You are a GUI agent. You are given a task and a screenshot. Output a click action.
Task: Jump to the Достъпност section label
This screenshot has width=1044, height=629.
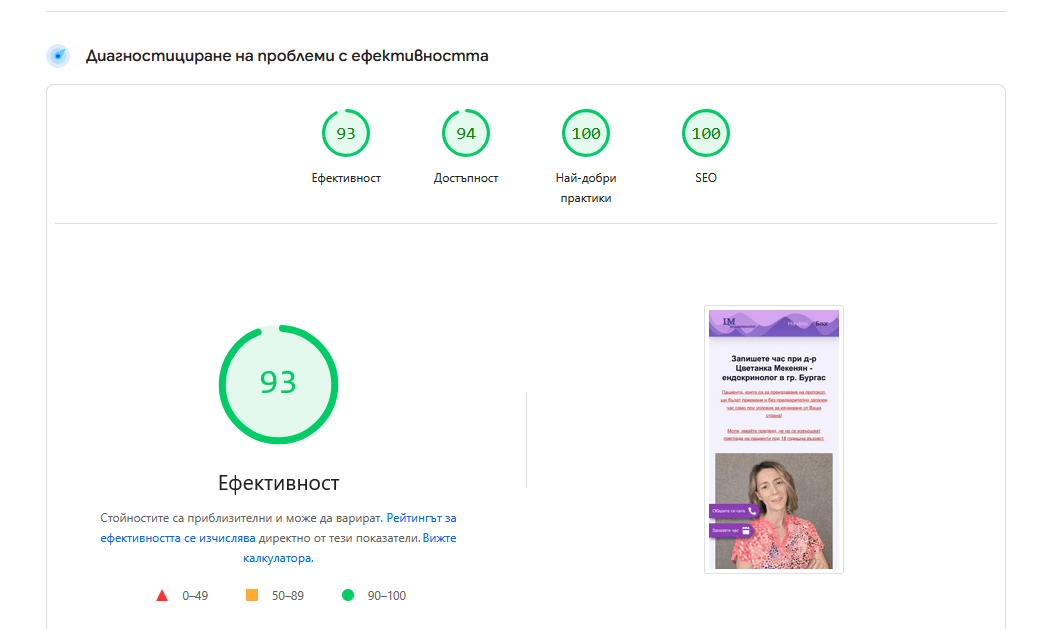466,178
